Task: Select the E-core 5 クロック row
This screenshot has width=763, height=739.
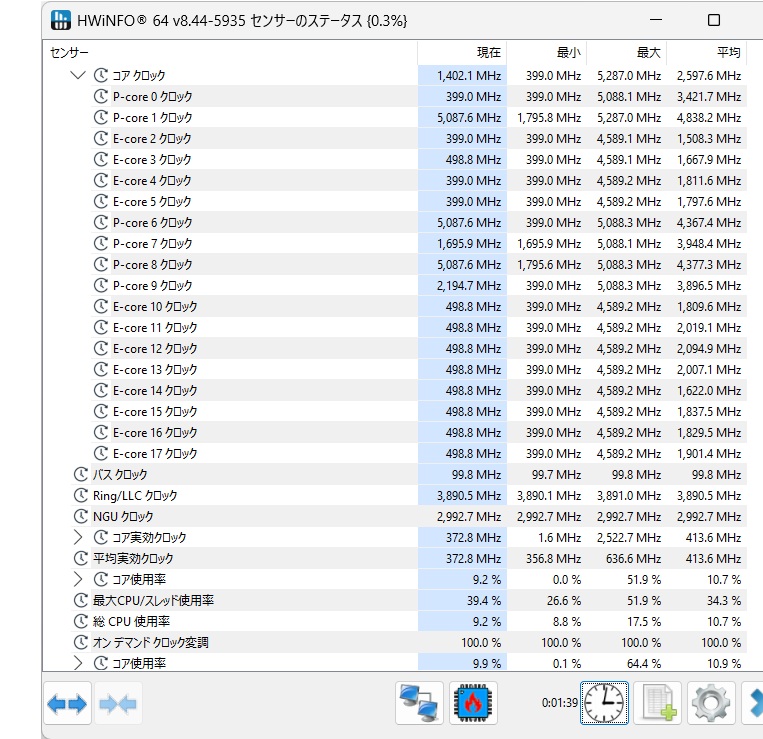Action: click(418, 201)
